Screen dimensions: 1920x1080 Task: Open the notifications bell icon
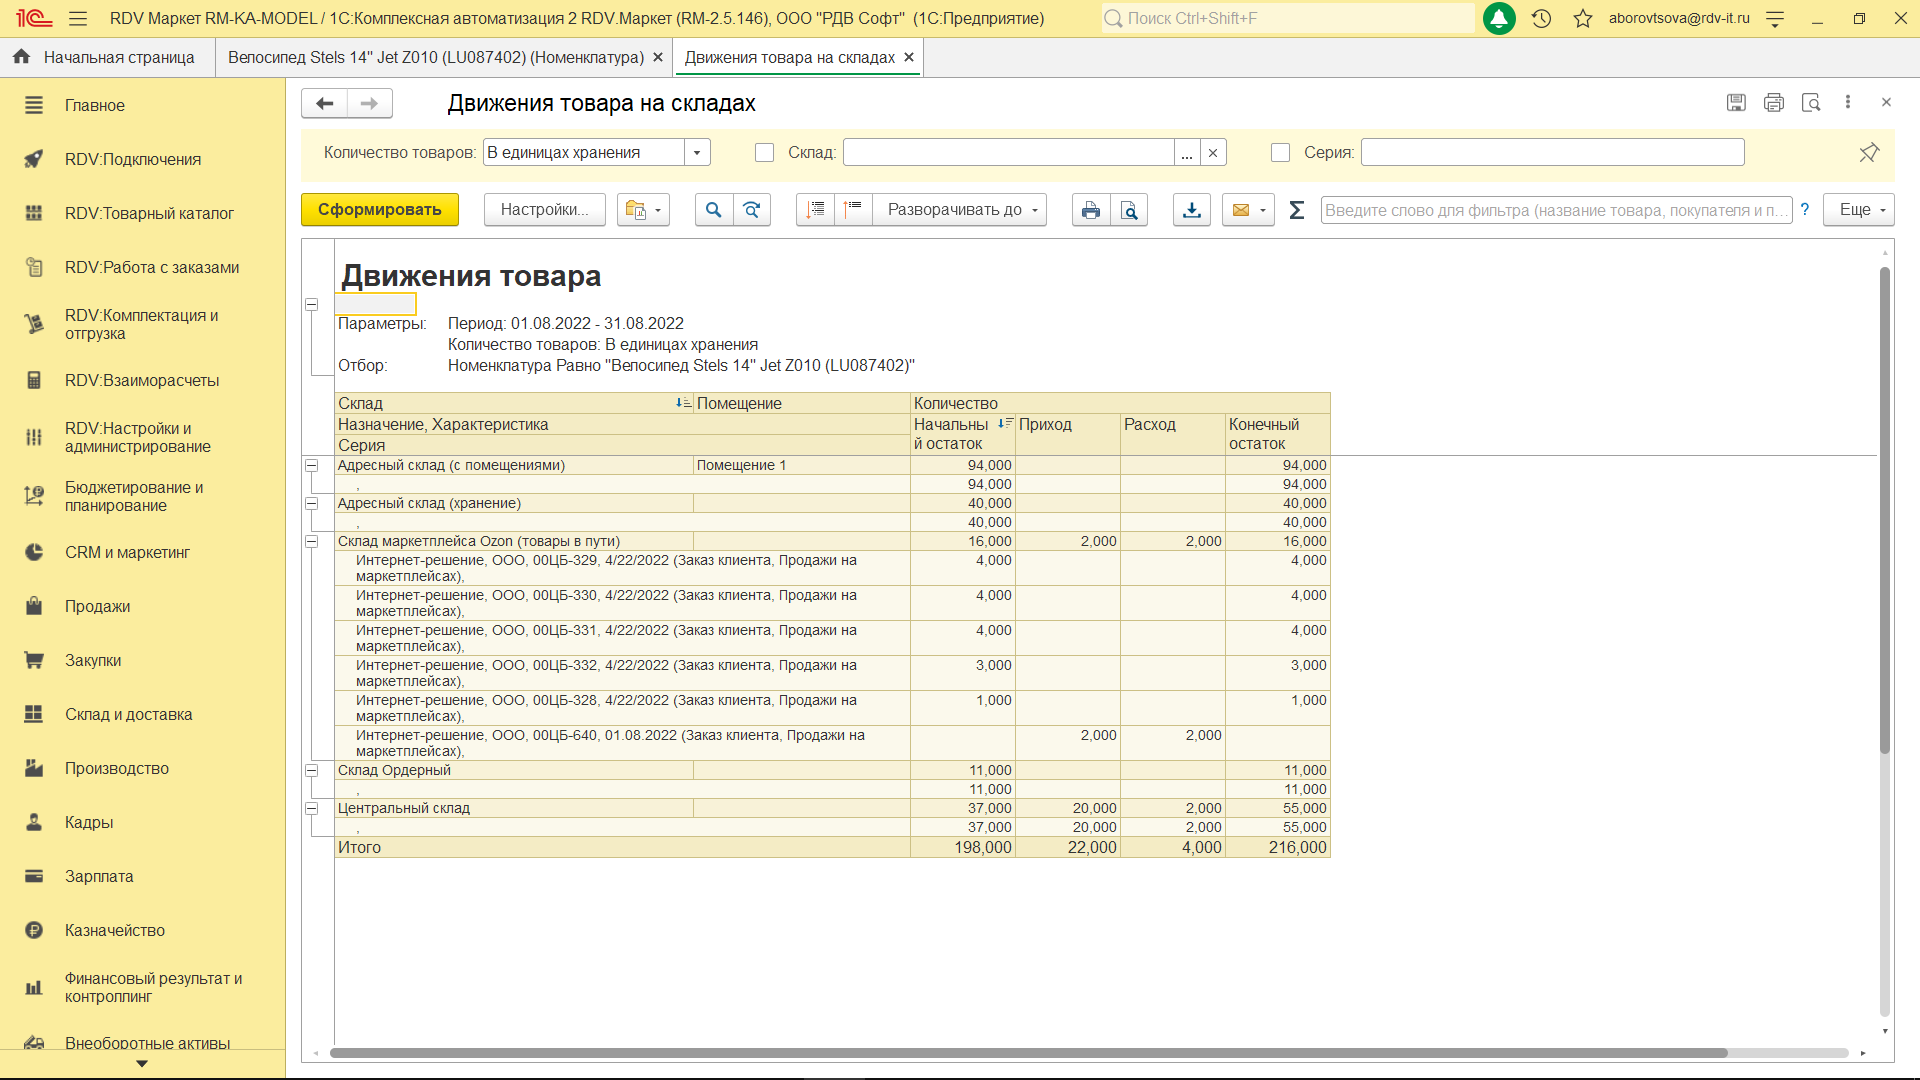[x=1498, y=18]
